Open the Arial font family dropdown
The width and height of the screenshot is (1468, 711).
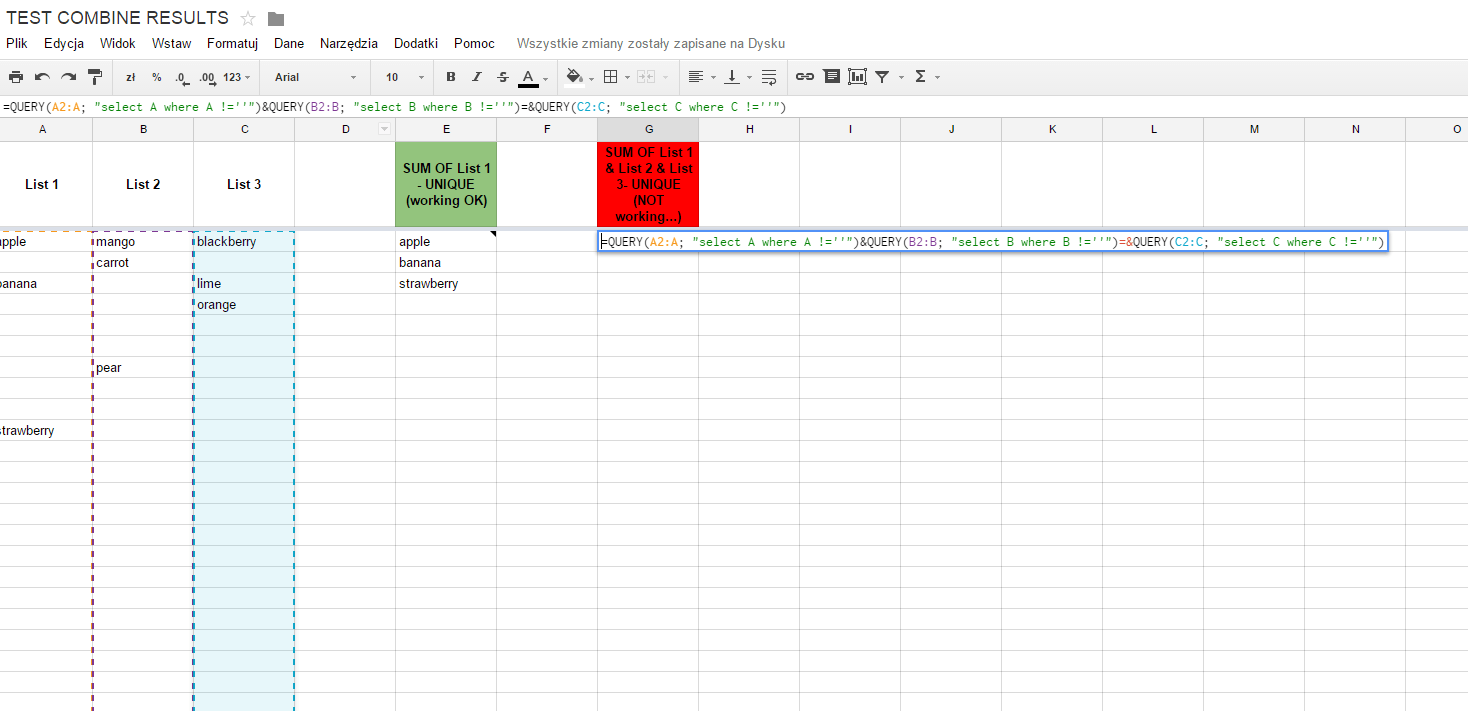click(315, 77)
